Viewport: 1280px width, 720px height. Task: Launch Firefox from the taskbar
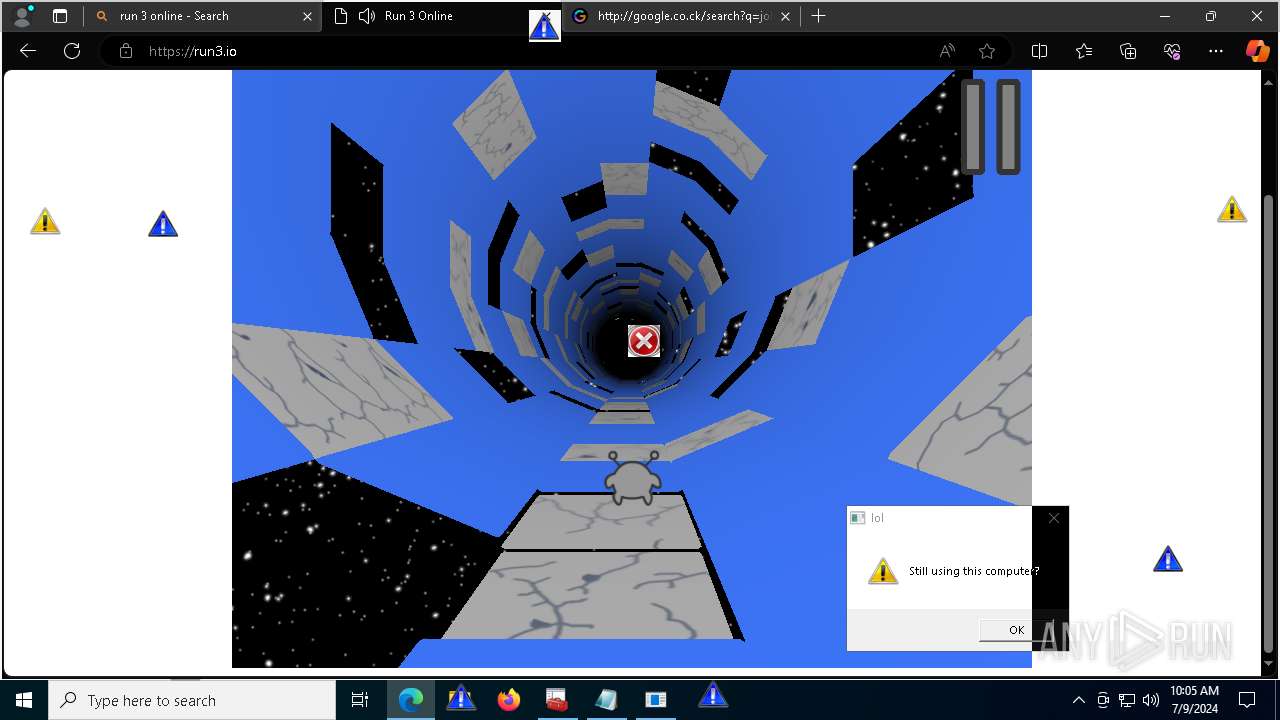[509, 700]
